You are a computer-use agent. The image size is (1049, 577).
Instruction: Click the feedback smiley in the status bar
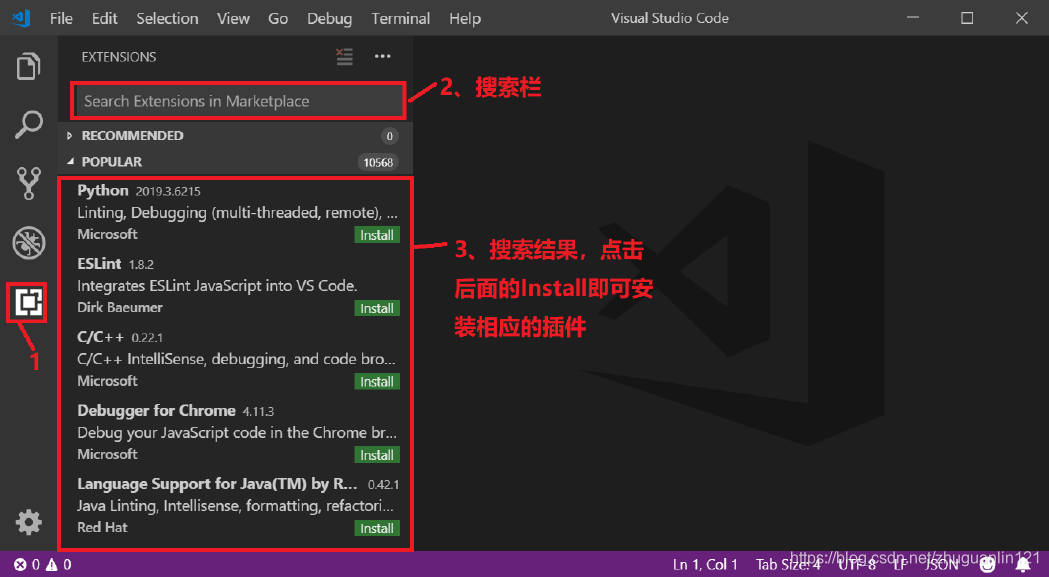pyautogui.click(x=987, y=564)
